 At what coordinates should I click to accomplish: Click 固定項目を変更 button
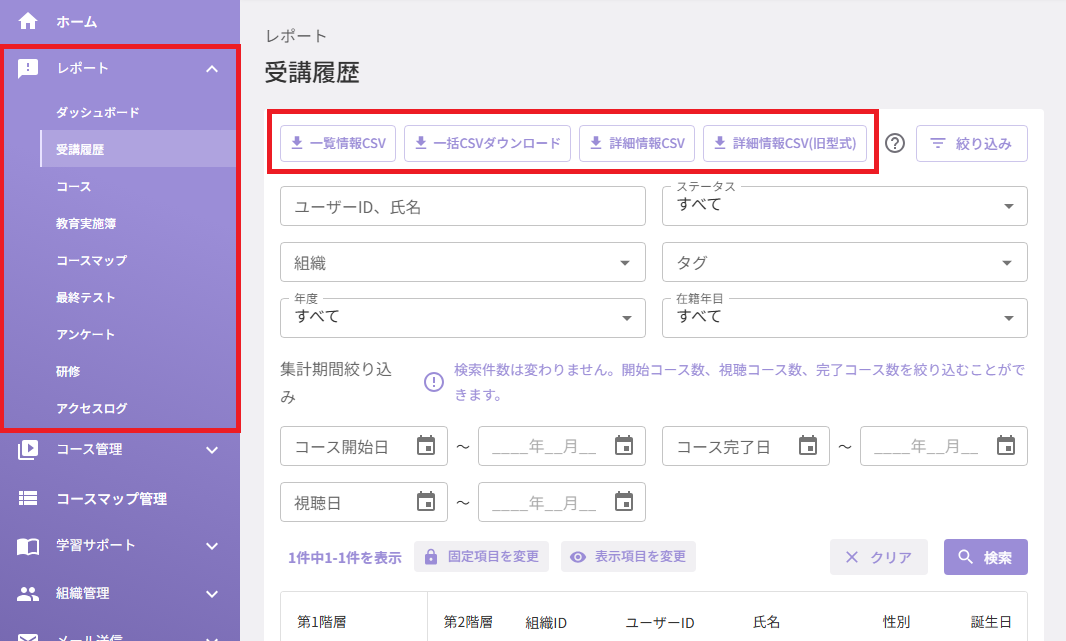pos(481,557)
